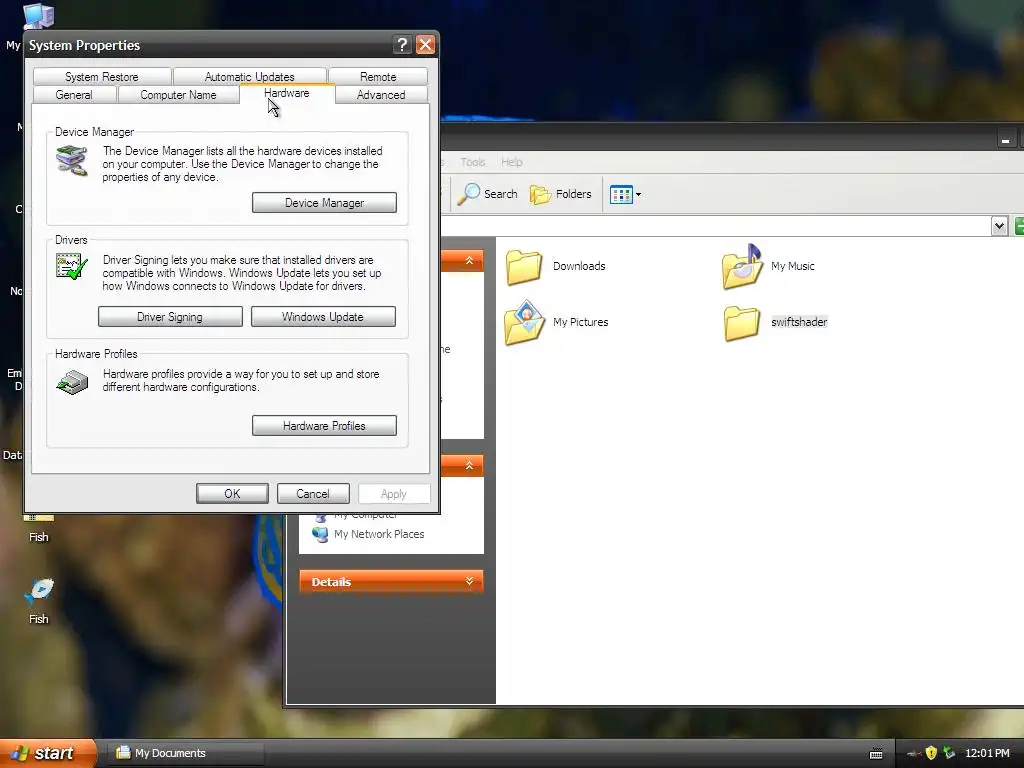Open the Hardware Profiles button
Screen dimensions: 1024x768
324,426
